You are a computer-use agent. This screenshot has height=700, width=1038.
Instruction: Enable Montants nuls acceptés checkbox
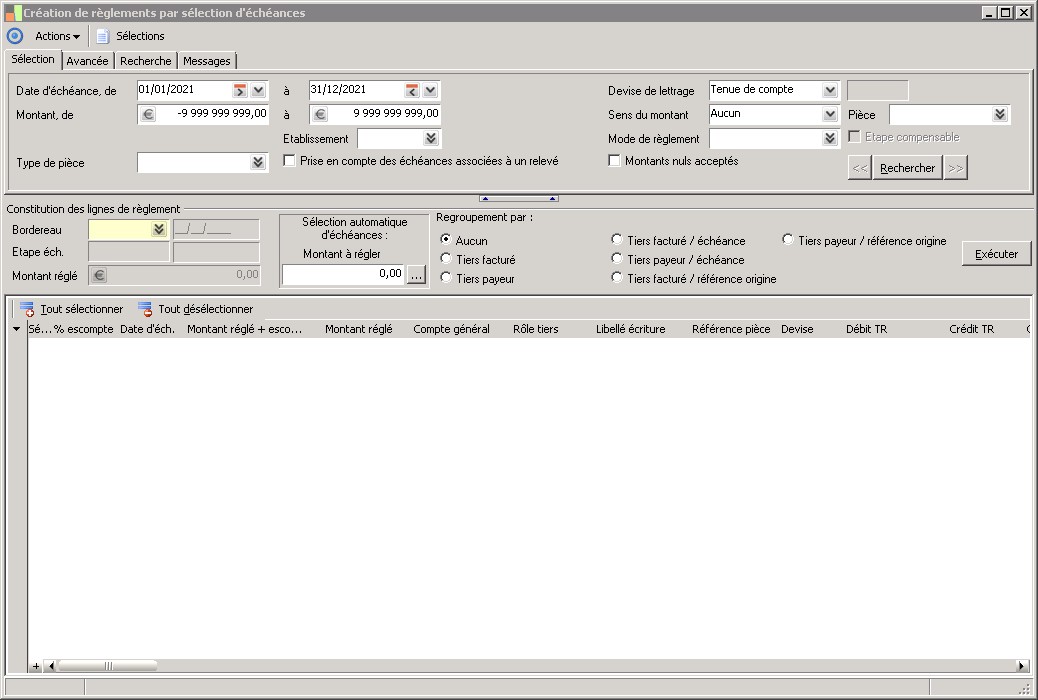click(615, 161)
